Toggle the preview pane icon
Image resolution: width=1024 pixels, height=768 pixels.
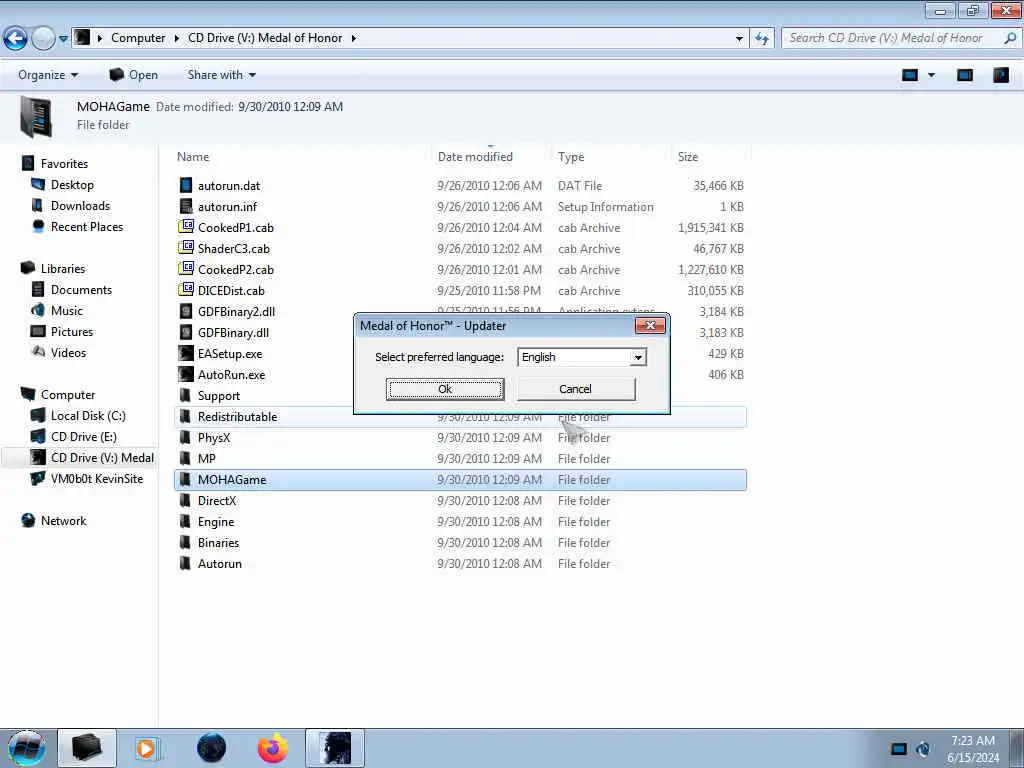pos(965,75)
